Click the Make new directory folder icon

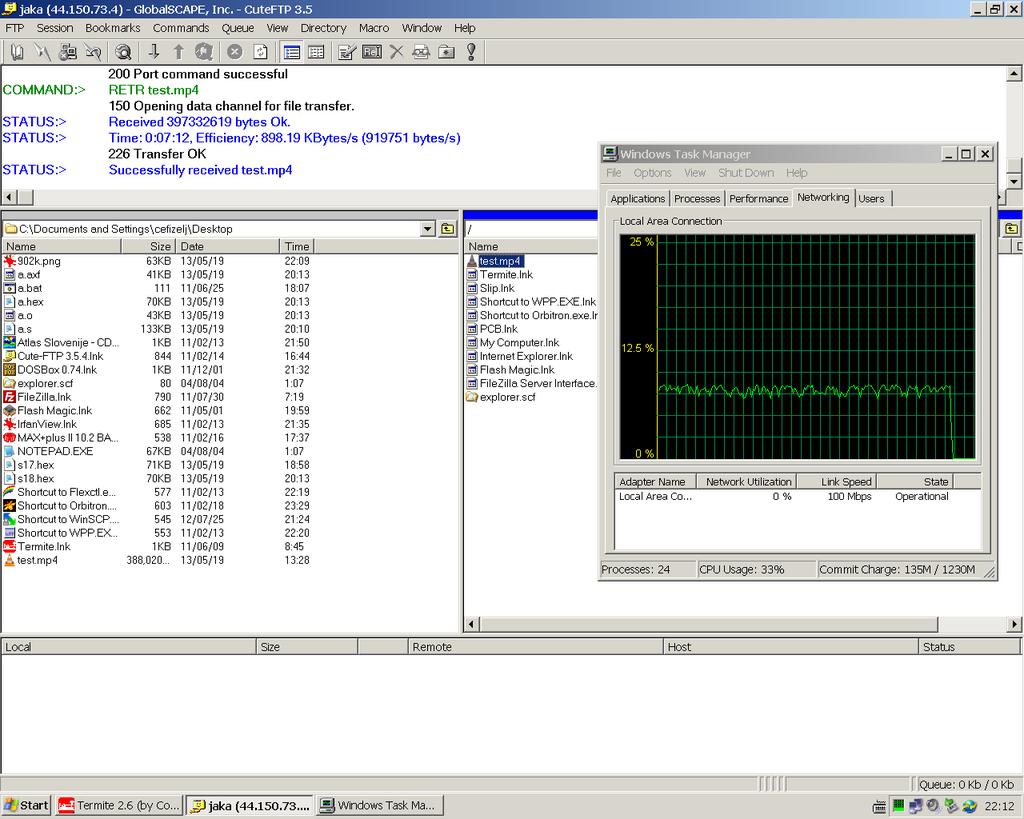pos(447,52)
